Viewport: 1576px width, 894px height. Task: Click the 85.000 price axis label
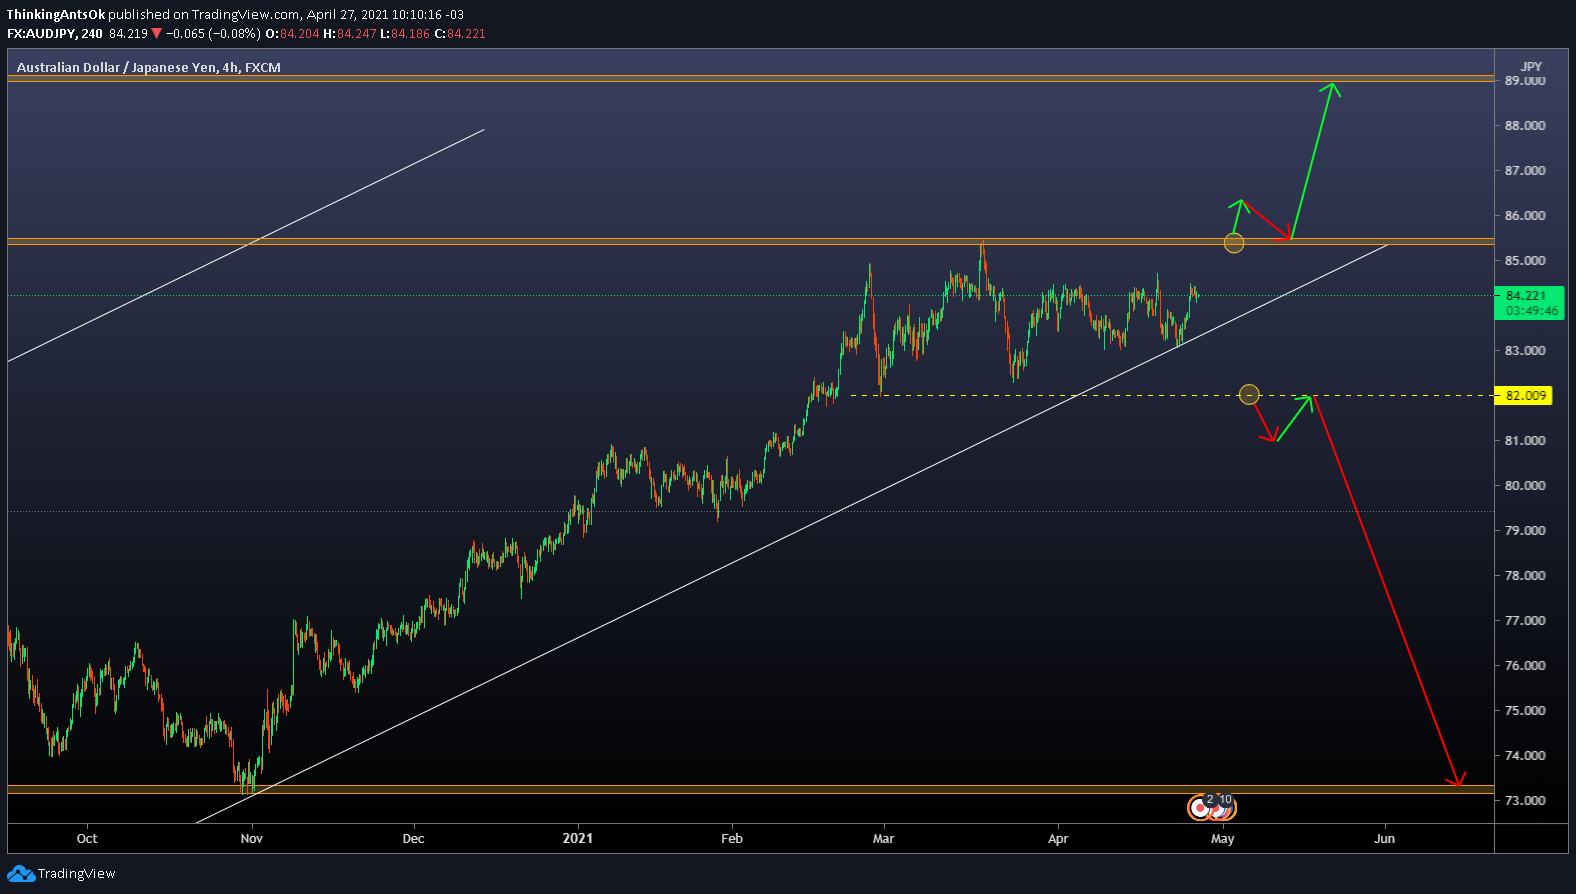[1525, 261]
